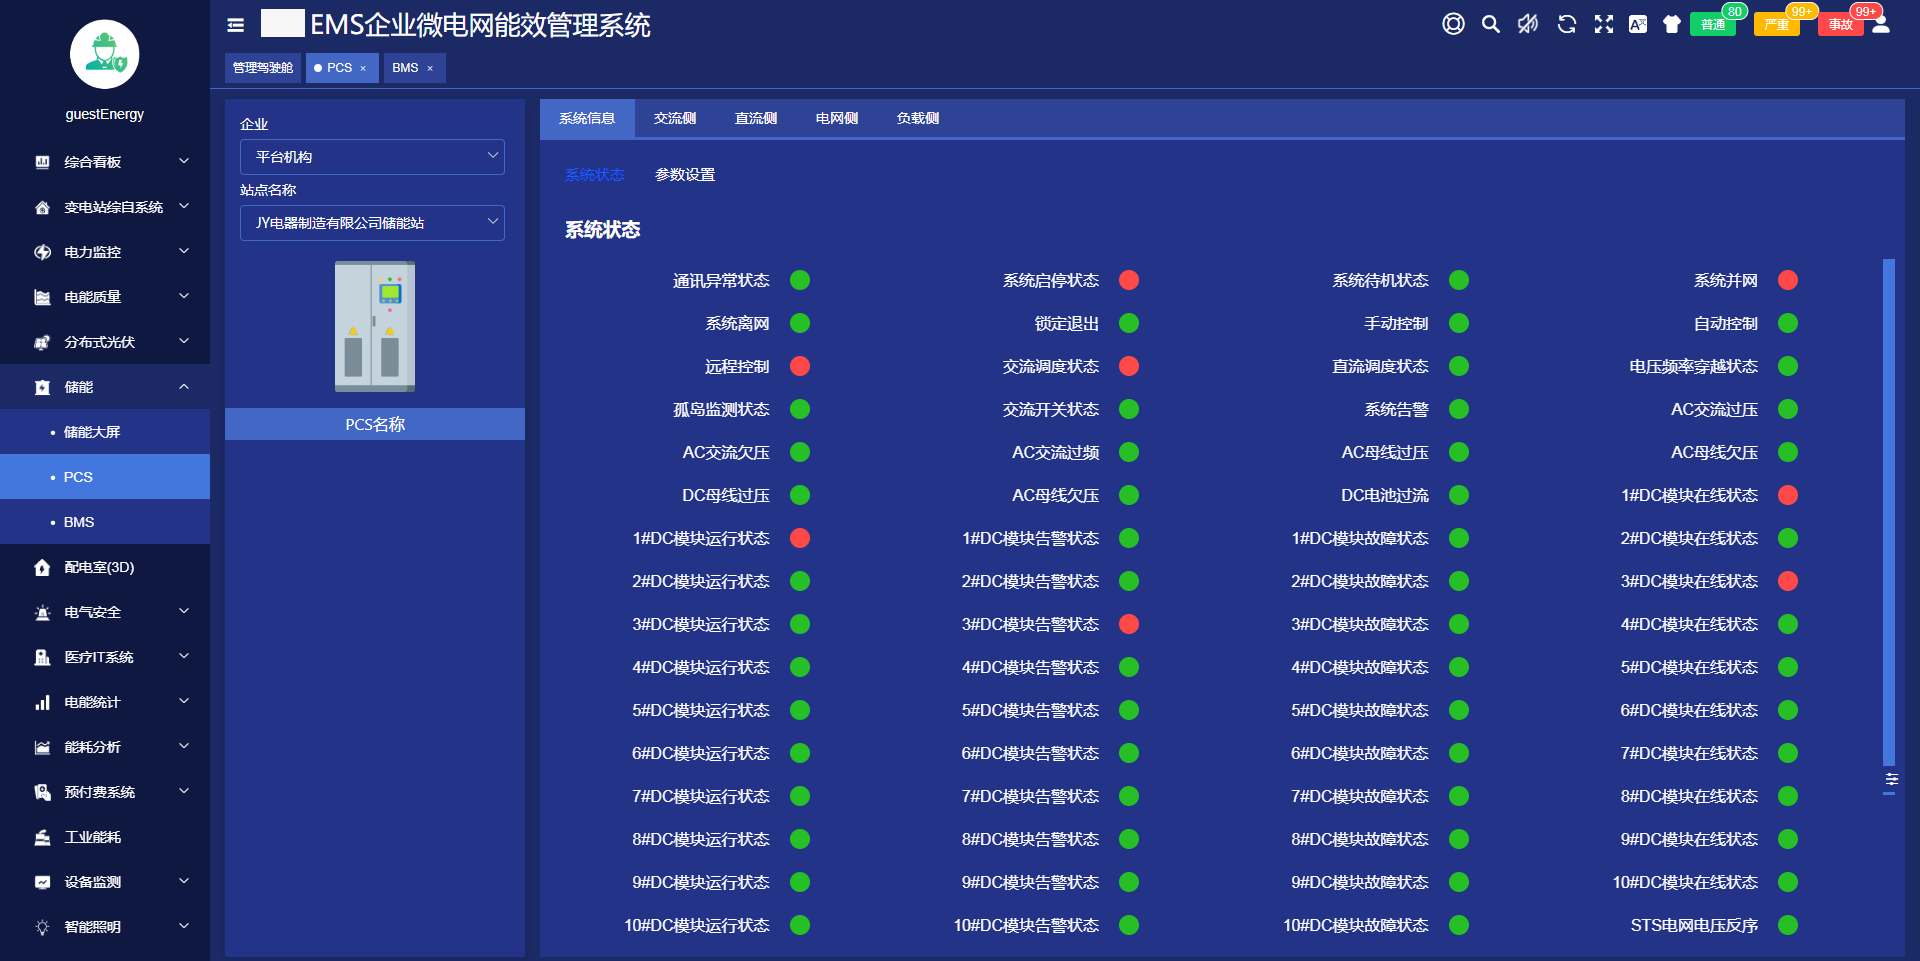Click the lifebuoy help icon
The image size is (1920, 961).
click(1453, 25)
